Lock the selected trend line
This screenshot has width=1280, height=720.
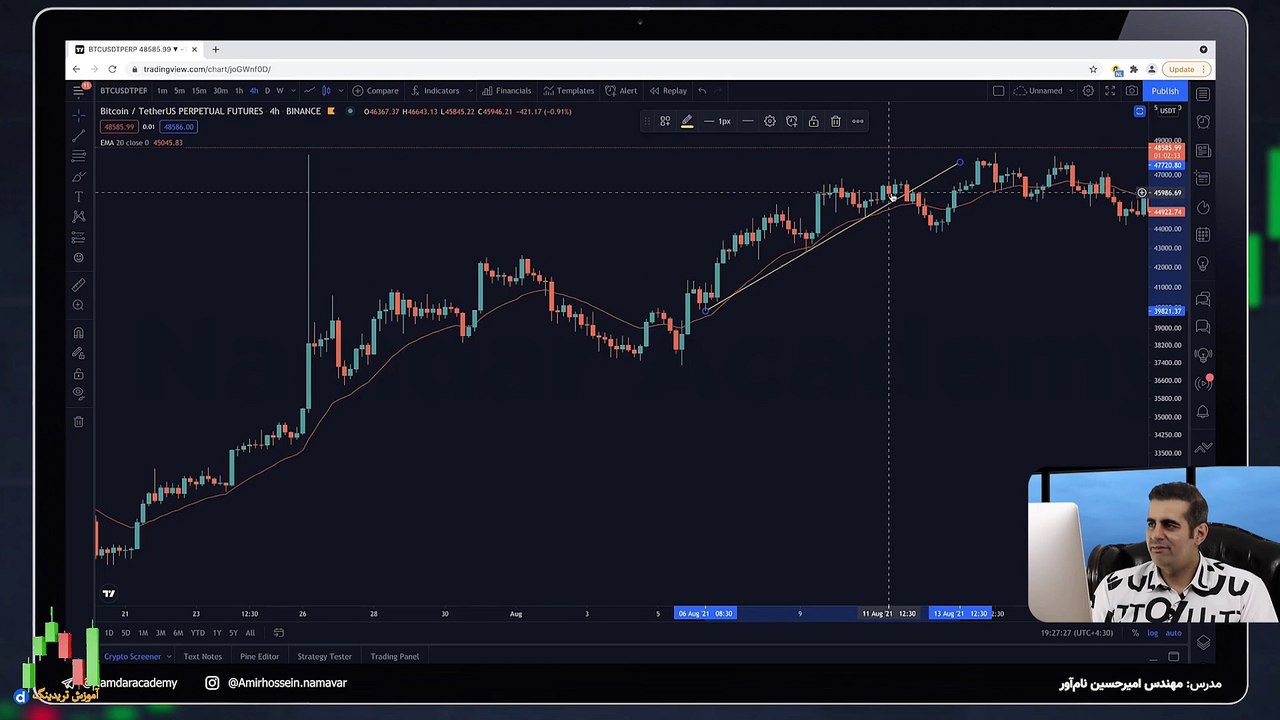[x=814, y=121]
